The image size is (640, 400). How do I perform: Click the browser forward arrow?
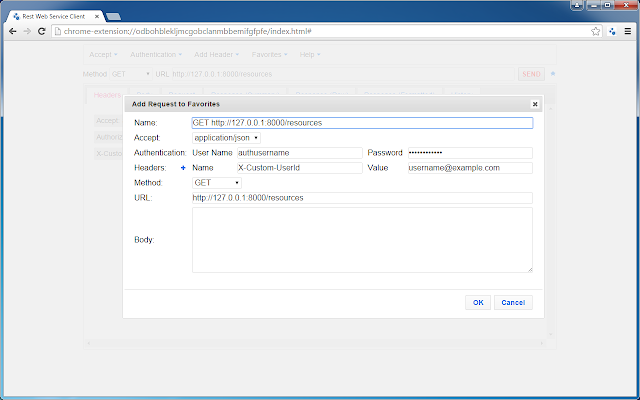tap(27, 31)
